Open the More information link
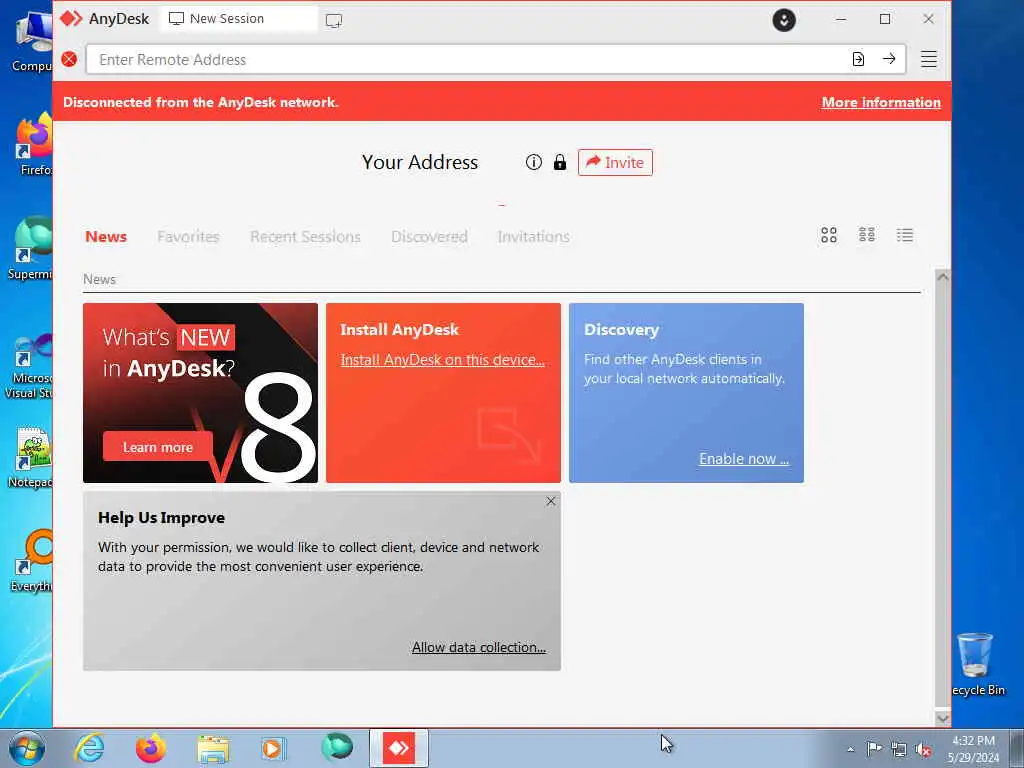 (x=881, y=102)
